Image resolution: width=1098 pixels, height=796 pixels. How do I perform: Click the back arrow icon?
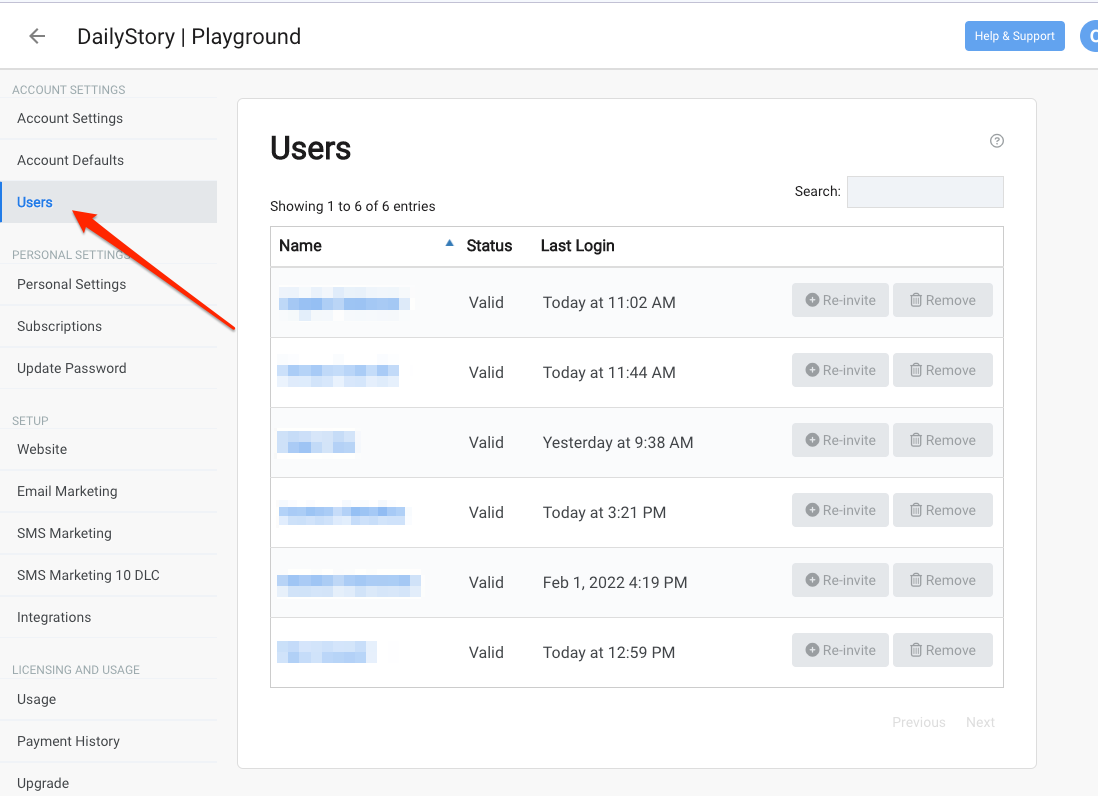tap(37, 36)
